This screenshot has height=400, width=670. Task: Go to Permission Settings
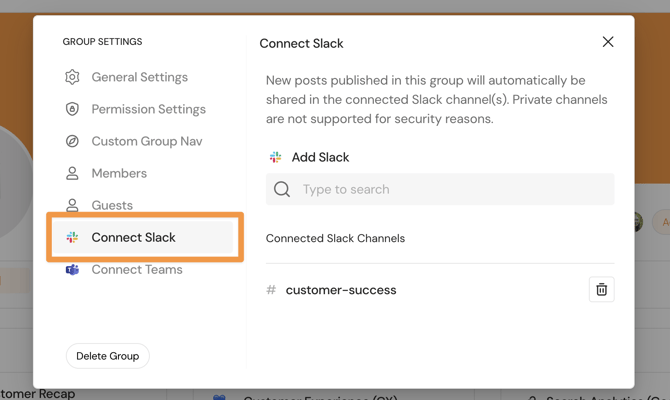(x=148, y=109)
